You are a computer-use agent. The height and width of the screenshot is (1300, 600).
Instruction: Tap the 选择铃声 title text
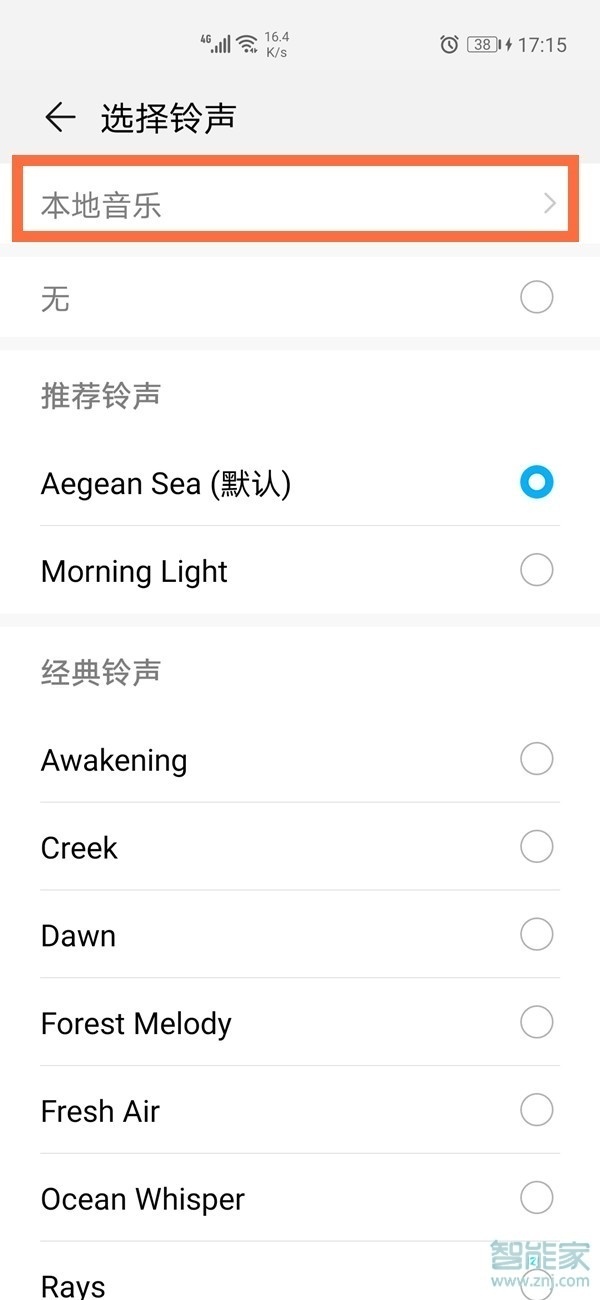pyautogui.click(x=167, y=116)
